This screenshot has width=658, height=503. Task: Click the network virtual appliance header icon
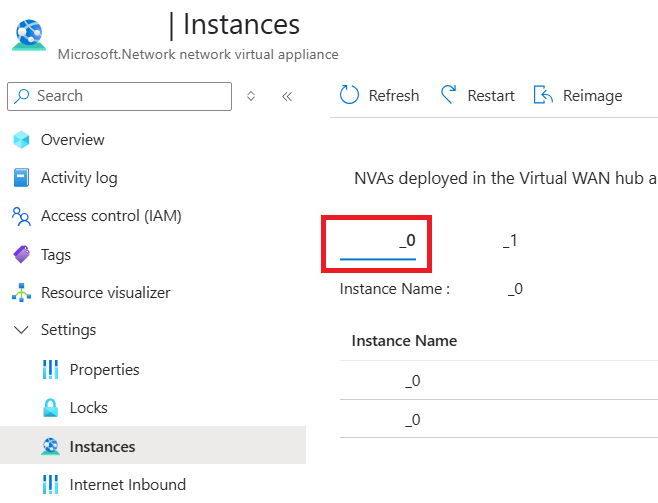pyautogui.click(x=29, y=35)
